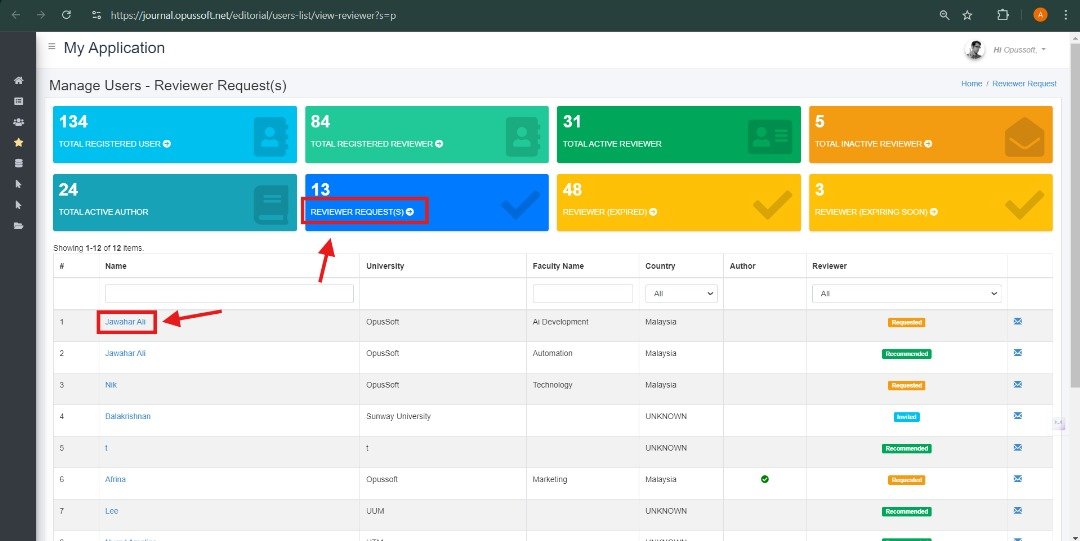1080x541 pixels.
Task: Open Reviewer (Expiring Soon) card link
Action: (x=876, y=212)
